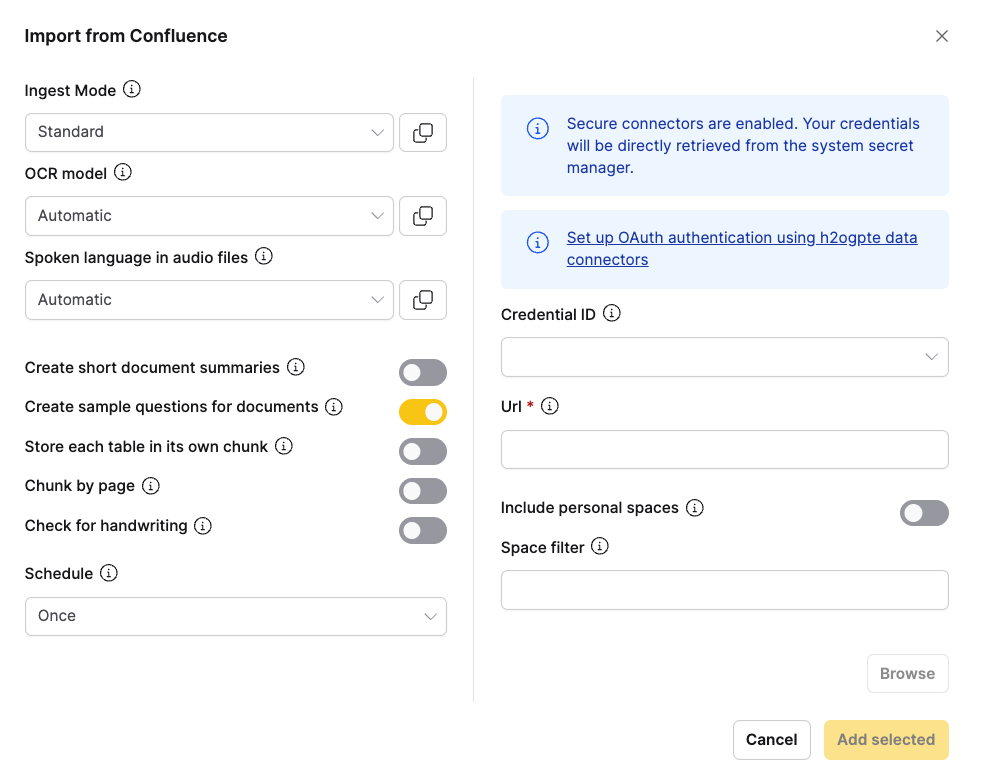
Task: Click the info icon next to Schedule
Action: click(110, 574)
